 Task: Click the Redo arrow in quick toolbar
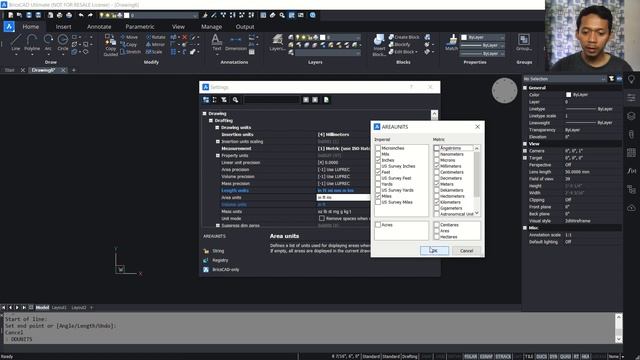(x=90, y=15)
